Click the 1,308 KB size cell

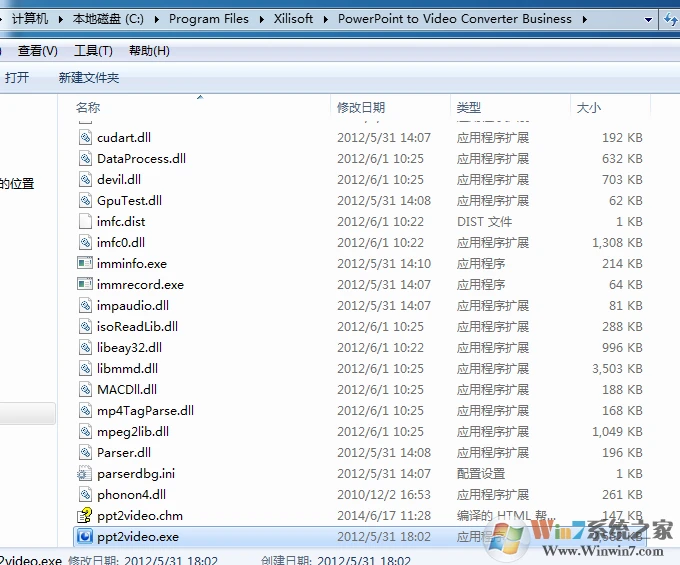[x=617, y=242]
